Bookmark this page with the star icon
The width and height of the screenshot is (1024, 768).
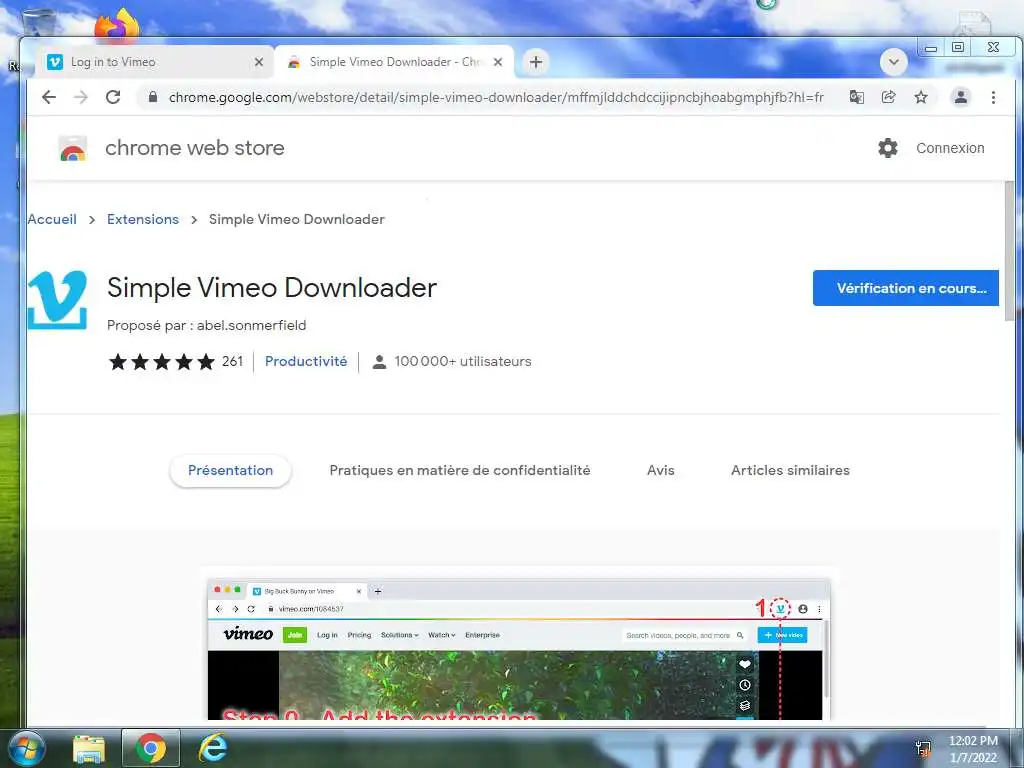[921, 97]
